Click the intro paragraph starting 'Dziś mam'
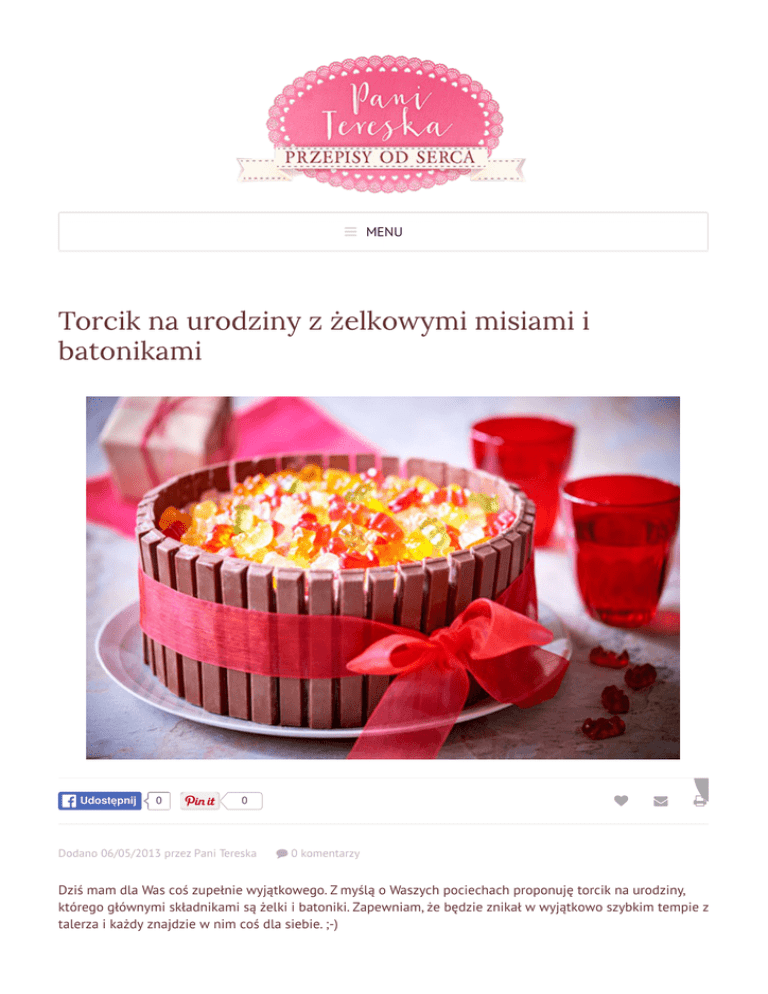The width and height of the screenshot is (768, 994). (383, 907)
